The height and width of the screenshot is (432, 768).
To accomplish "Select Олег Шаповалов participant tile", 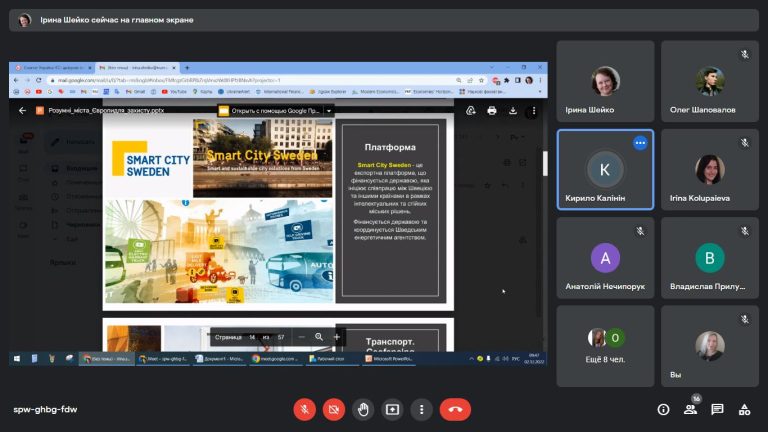I will pyautogui.click(x=710, y=81).
